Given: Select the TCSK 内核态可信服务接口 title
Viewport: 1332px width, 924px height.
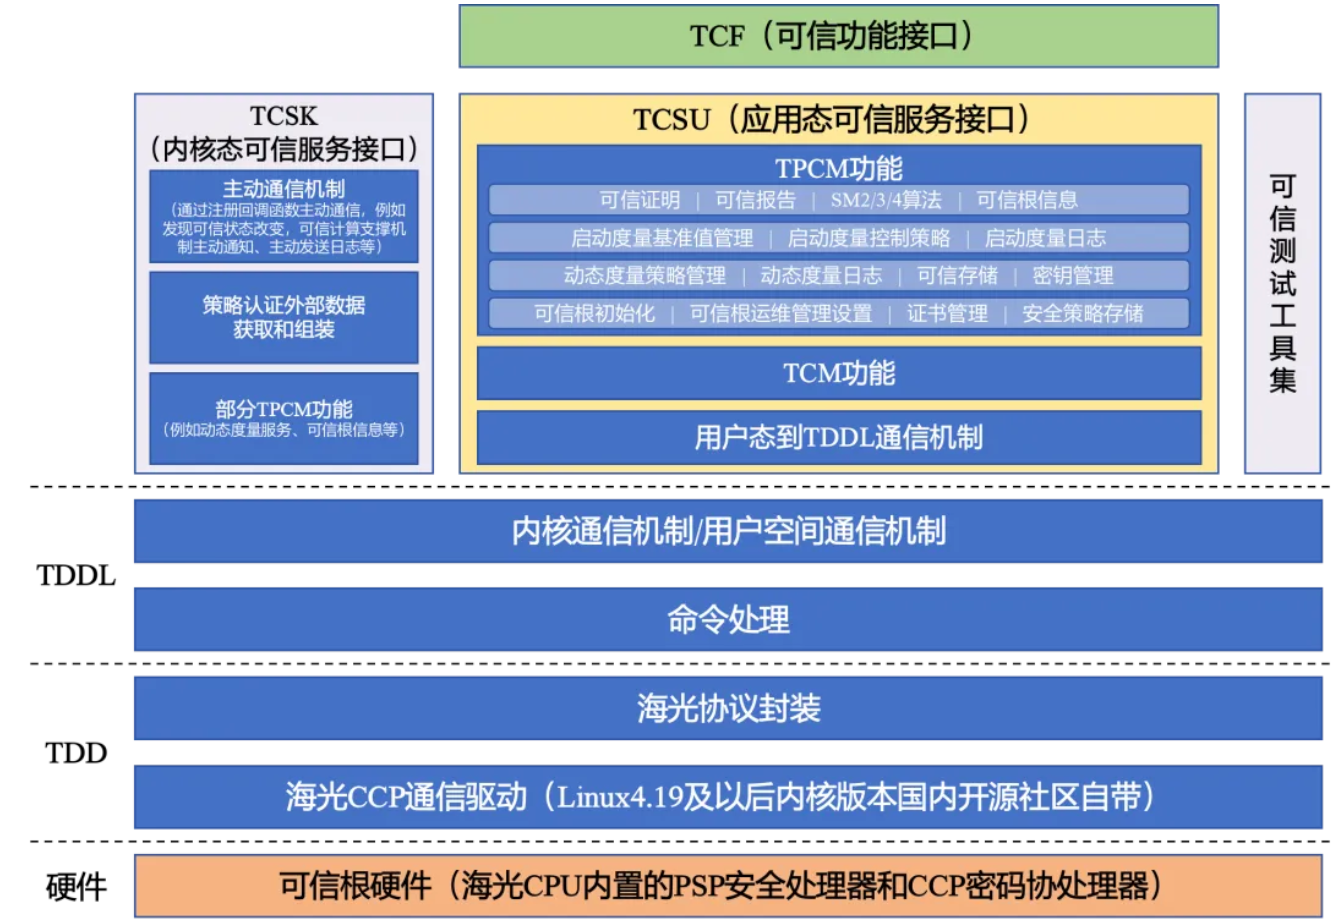Looking at the screenshot, I should (284, 133).
